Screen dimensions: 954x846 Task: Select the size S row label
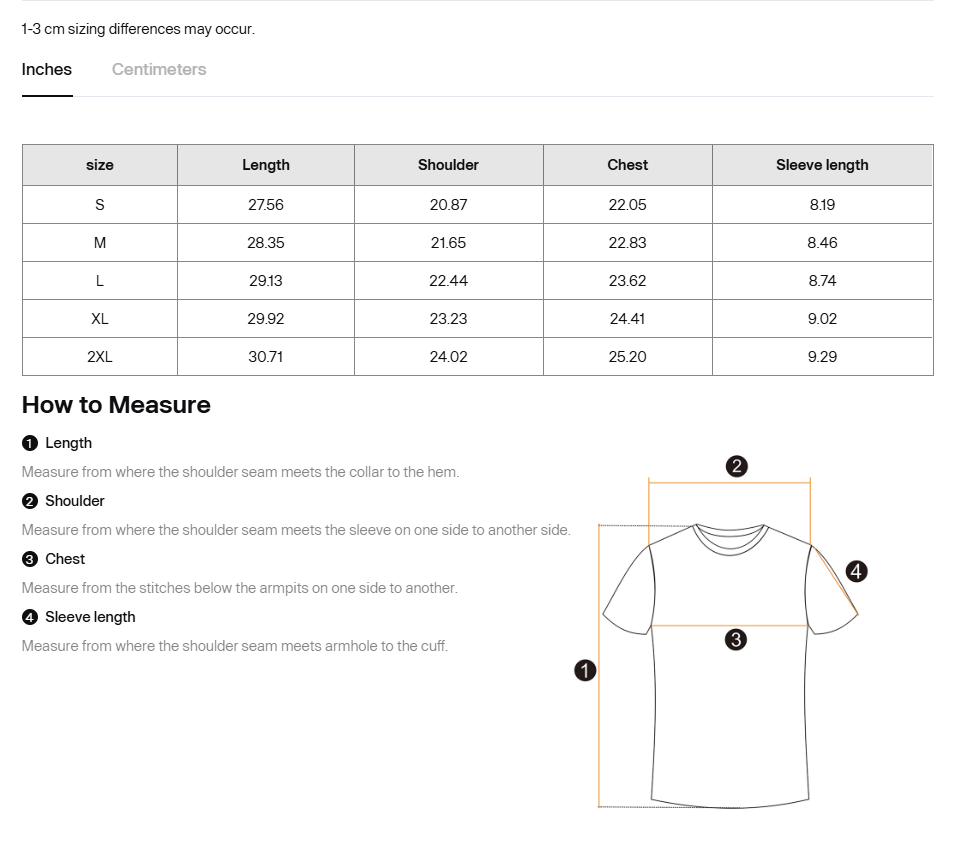(x=100, y=205)
